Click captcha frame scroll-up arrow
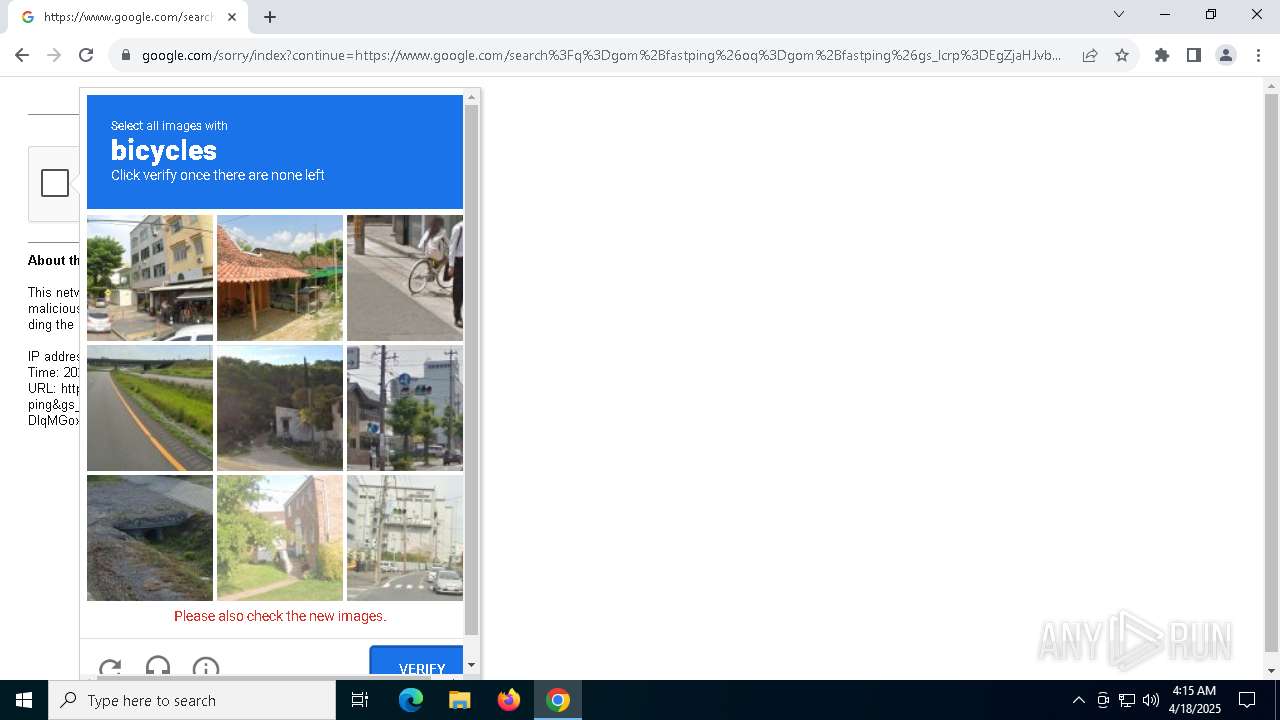The image size is (1280, 720). point(472,97)
